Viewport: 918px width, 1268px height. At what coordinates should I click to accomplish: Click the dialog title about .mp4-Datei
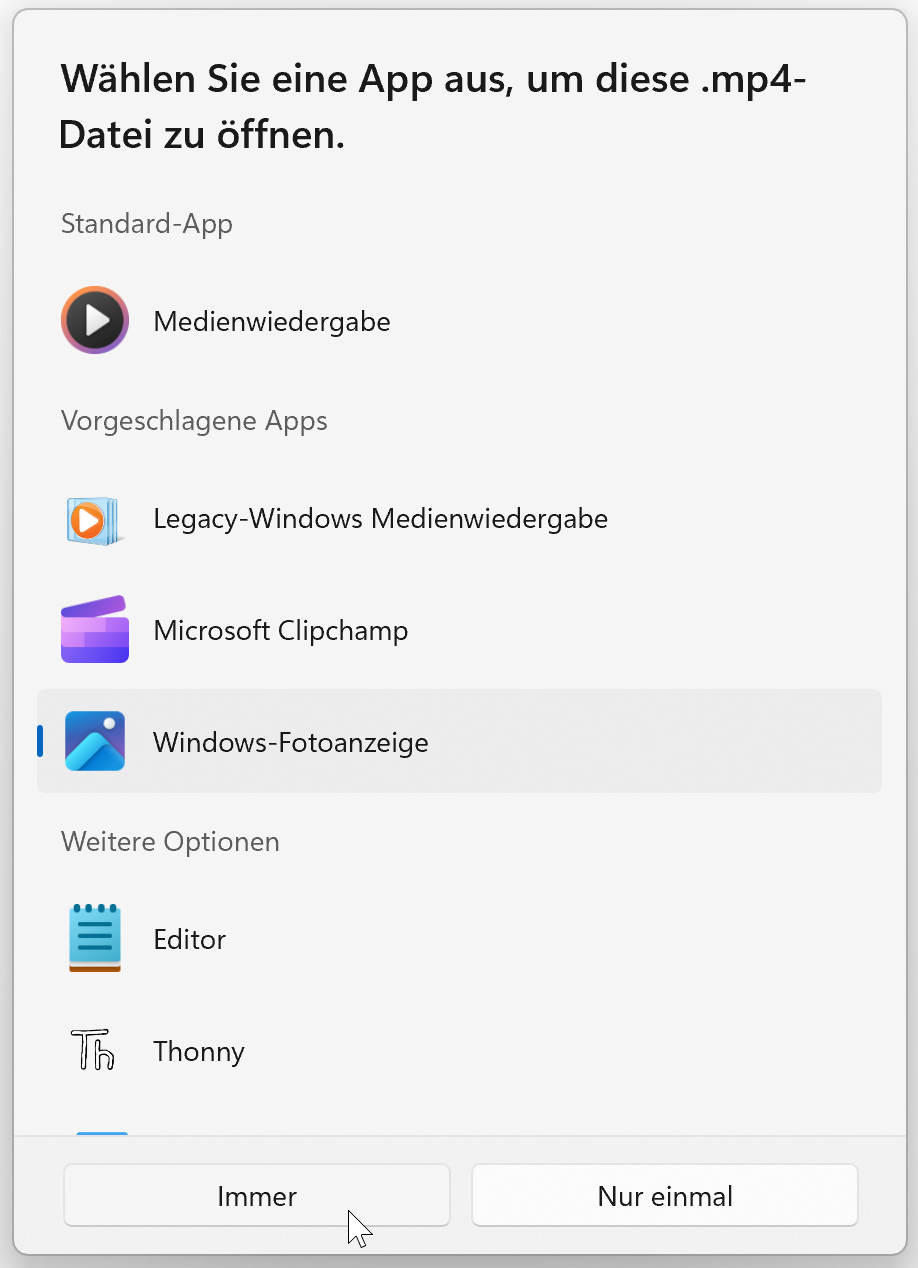point(432,105)
